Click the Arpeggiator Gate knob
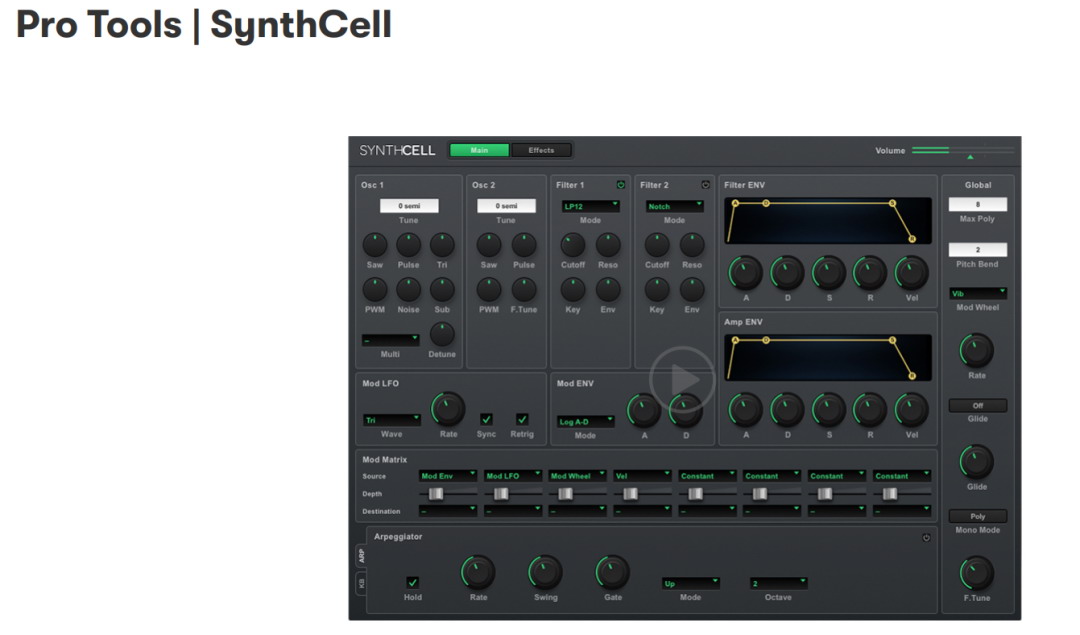Image resolution: width=1080 pixels, height=635 pixels. (x=612, y=572)
